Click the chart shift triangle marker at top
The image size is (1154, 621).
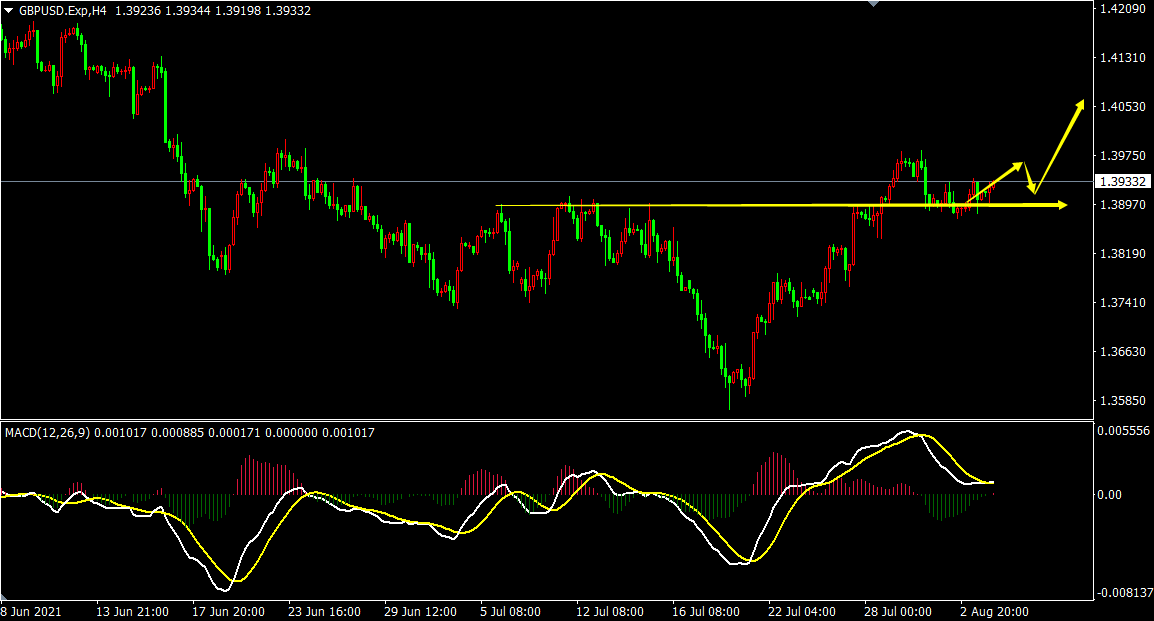tap(873, 4)
